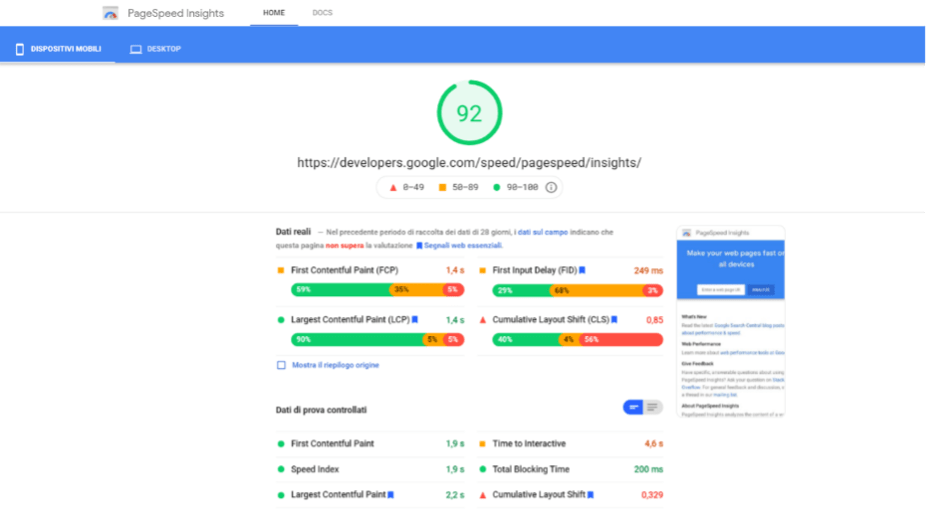This screenshot has height=519, width=935.
Task: Click the page screenshot thumbnail
Action: point(730,322)
